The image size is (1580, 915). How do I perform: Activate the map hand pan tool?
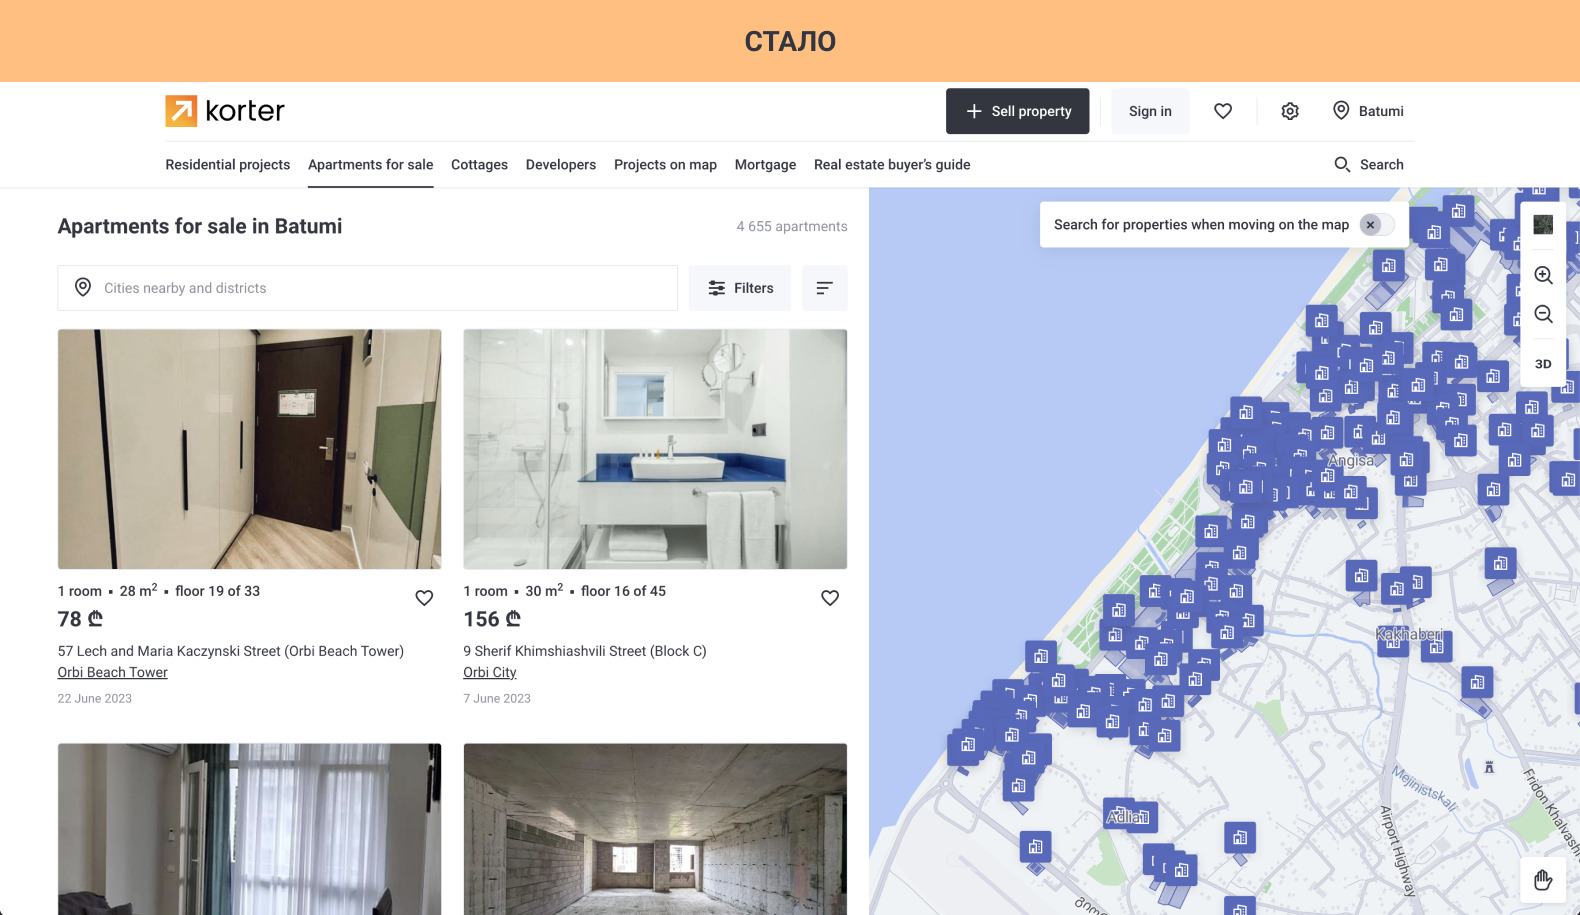pyautogui.click(x=1543, y=880)
